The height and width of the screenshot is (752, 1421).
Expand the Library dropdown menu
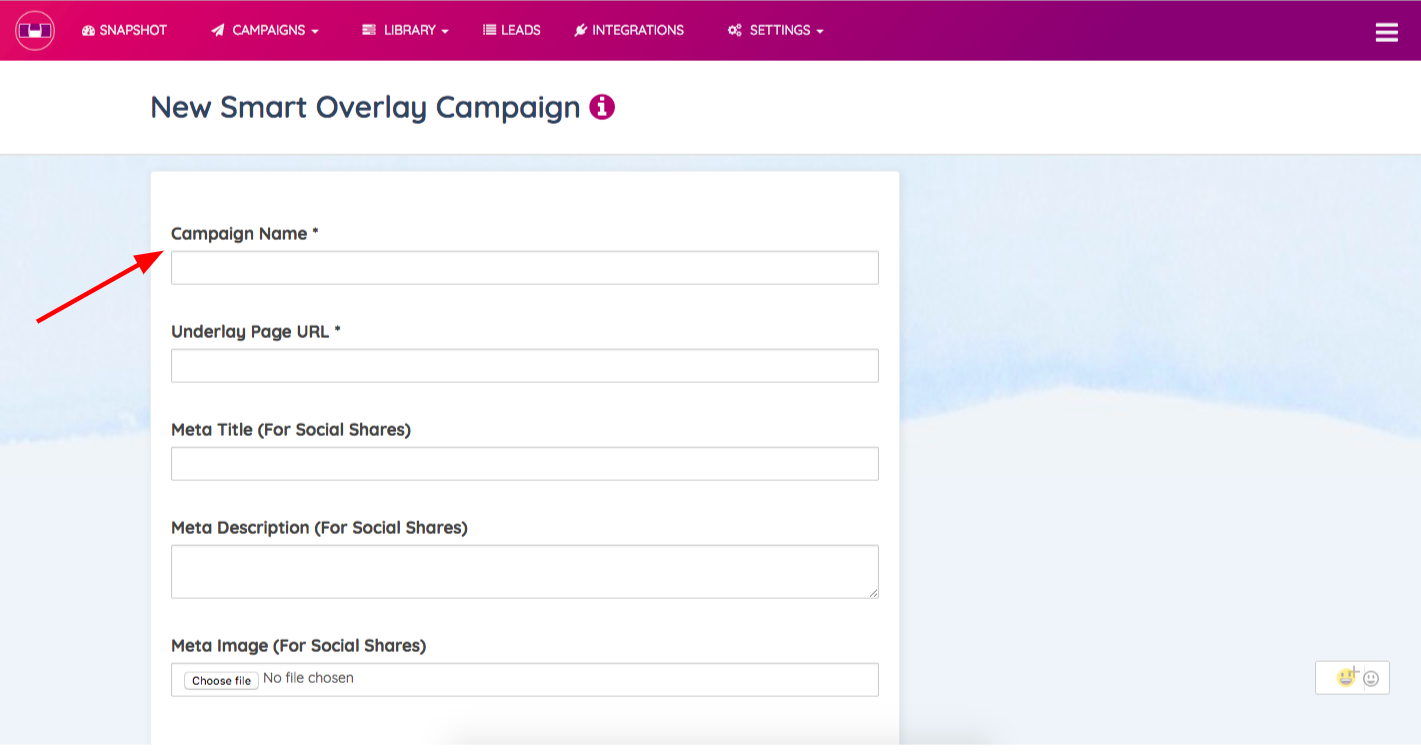tap(405, 30)
